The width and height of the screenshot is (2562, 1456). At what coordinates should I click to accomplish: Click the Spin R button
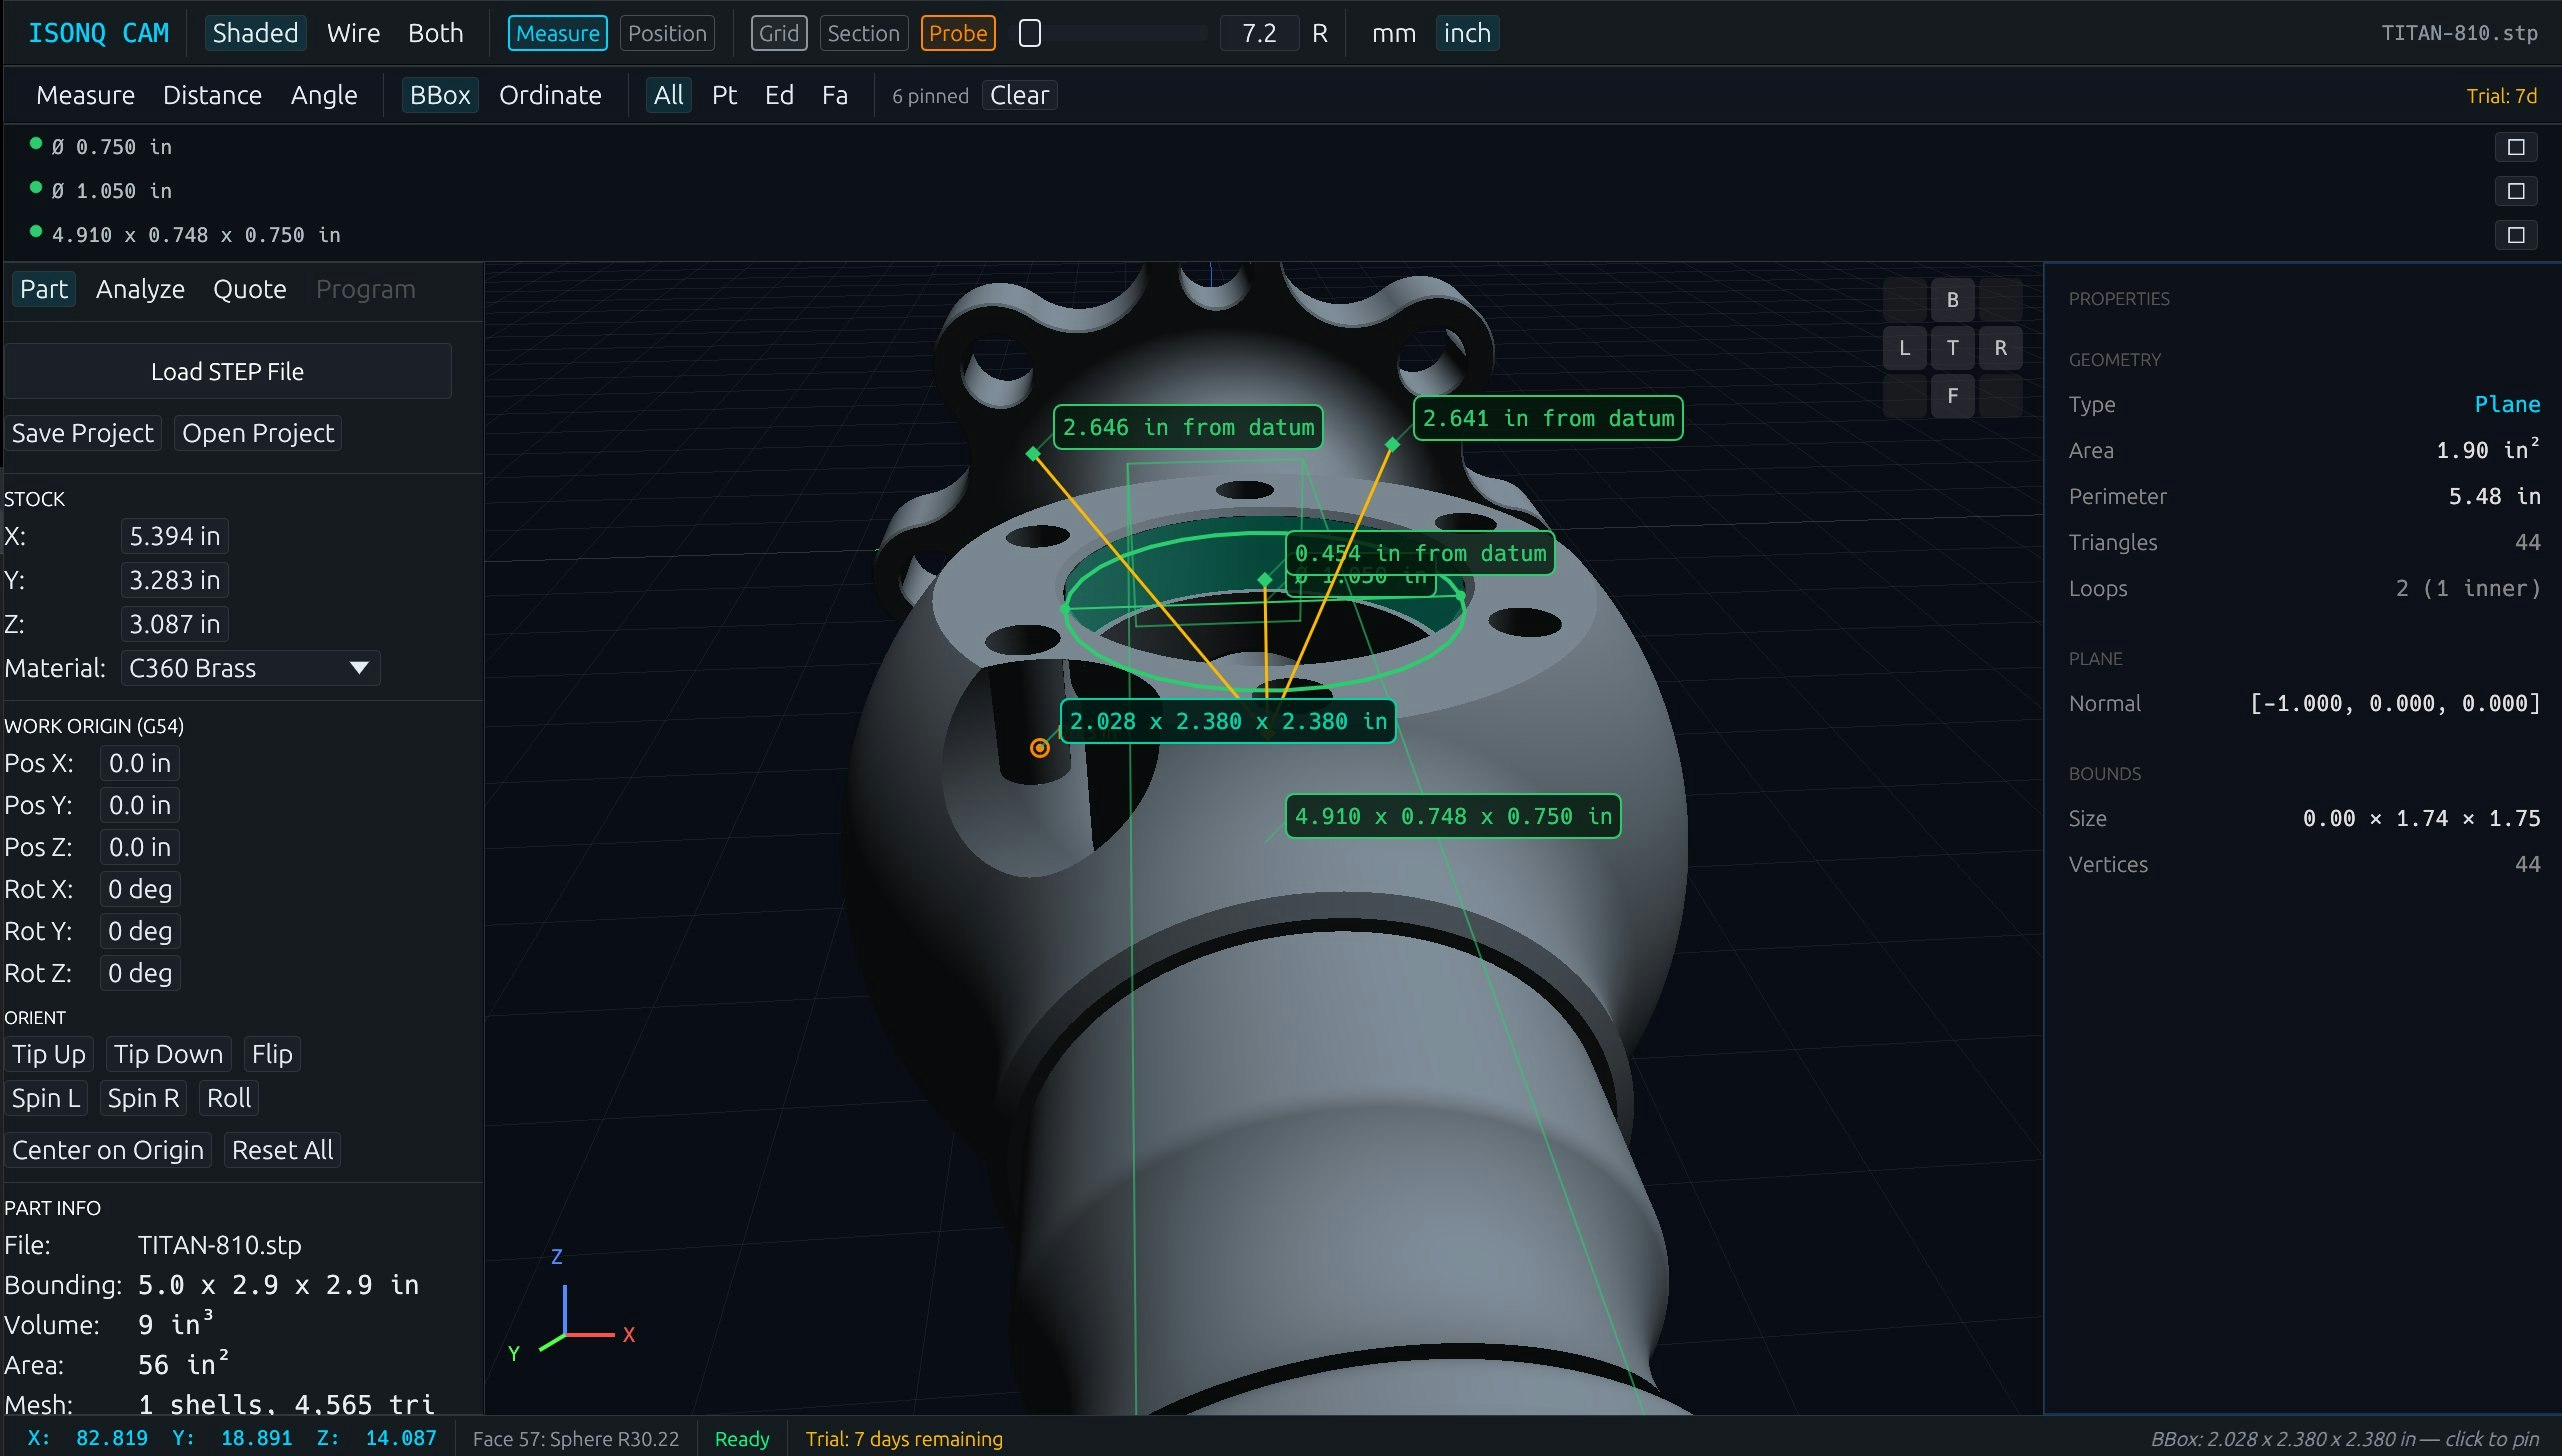[143, 1098]
